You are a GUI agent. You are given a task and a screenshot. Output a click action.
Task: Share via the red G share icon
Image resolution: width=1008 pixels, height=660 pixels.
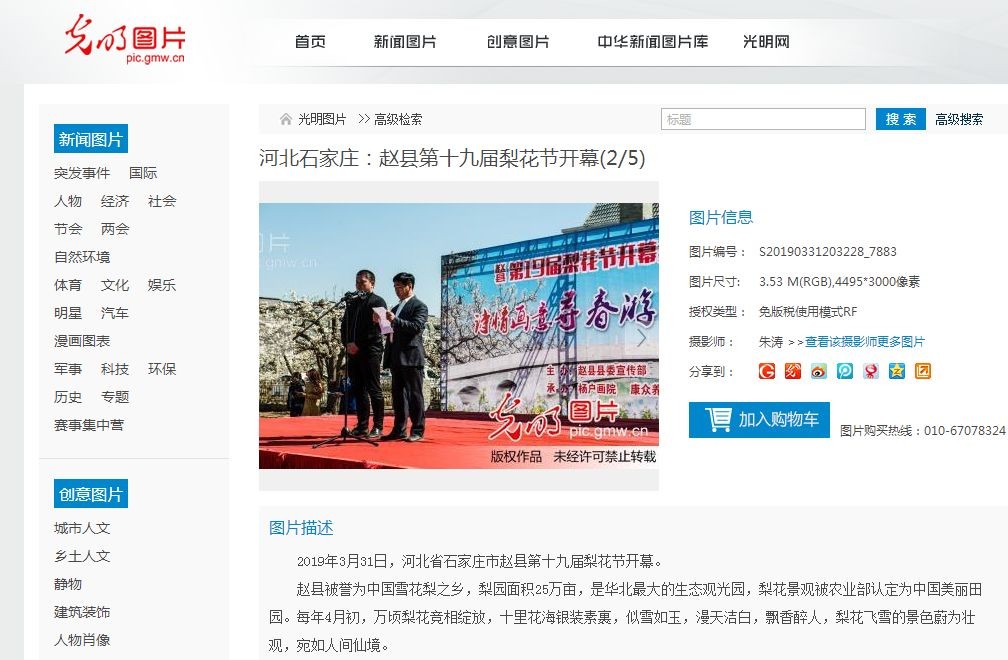(x=766, y=371)
